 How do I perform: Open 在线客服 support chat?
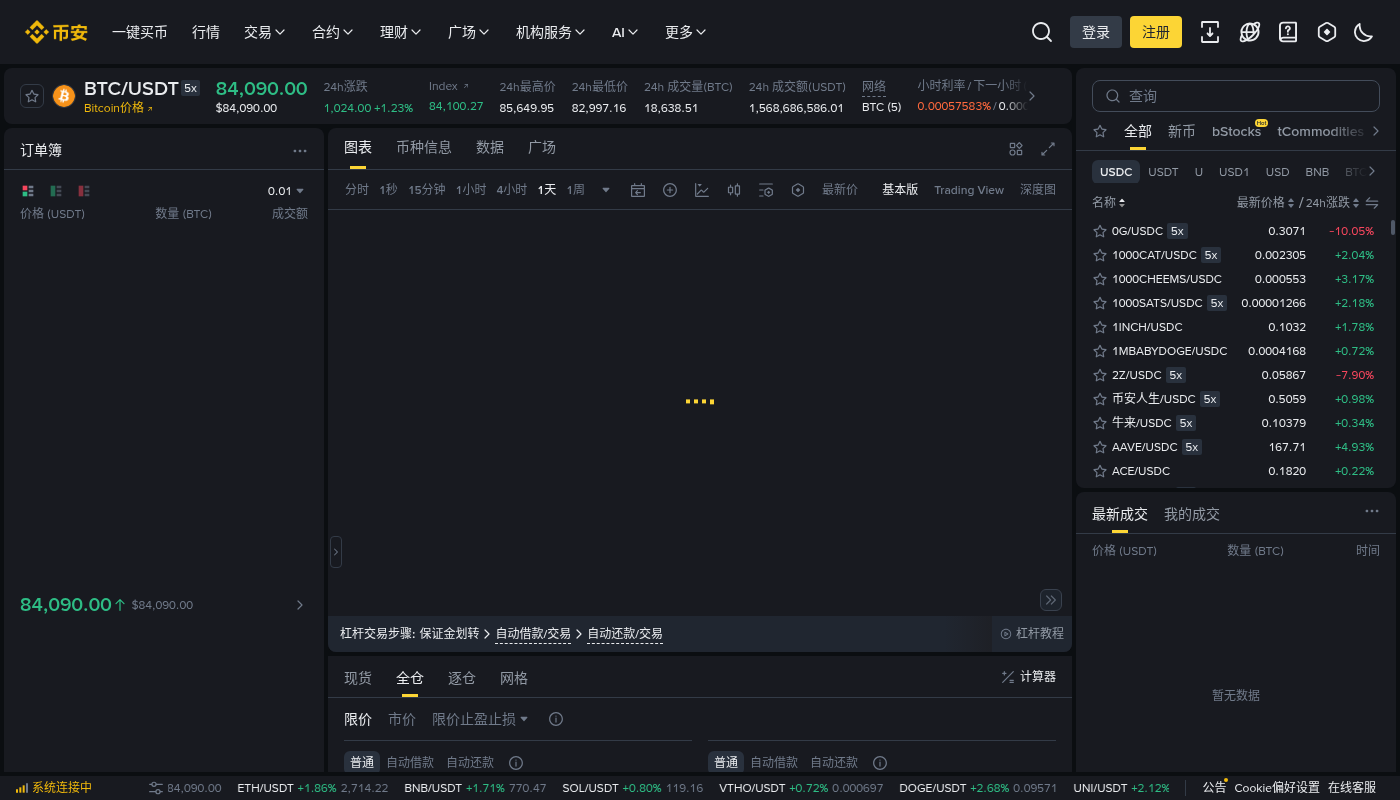1352,788
